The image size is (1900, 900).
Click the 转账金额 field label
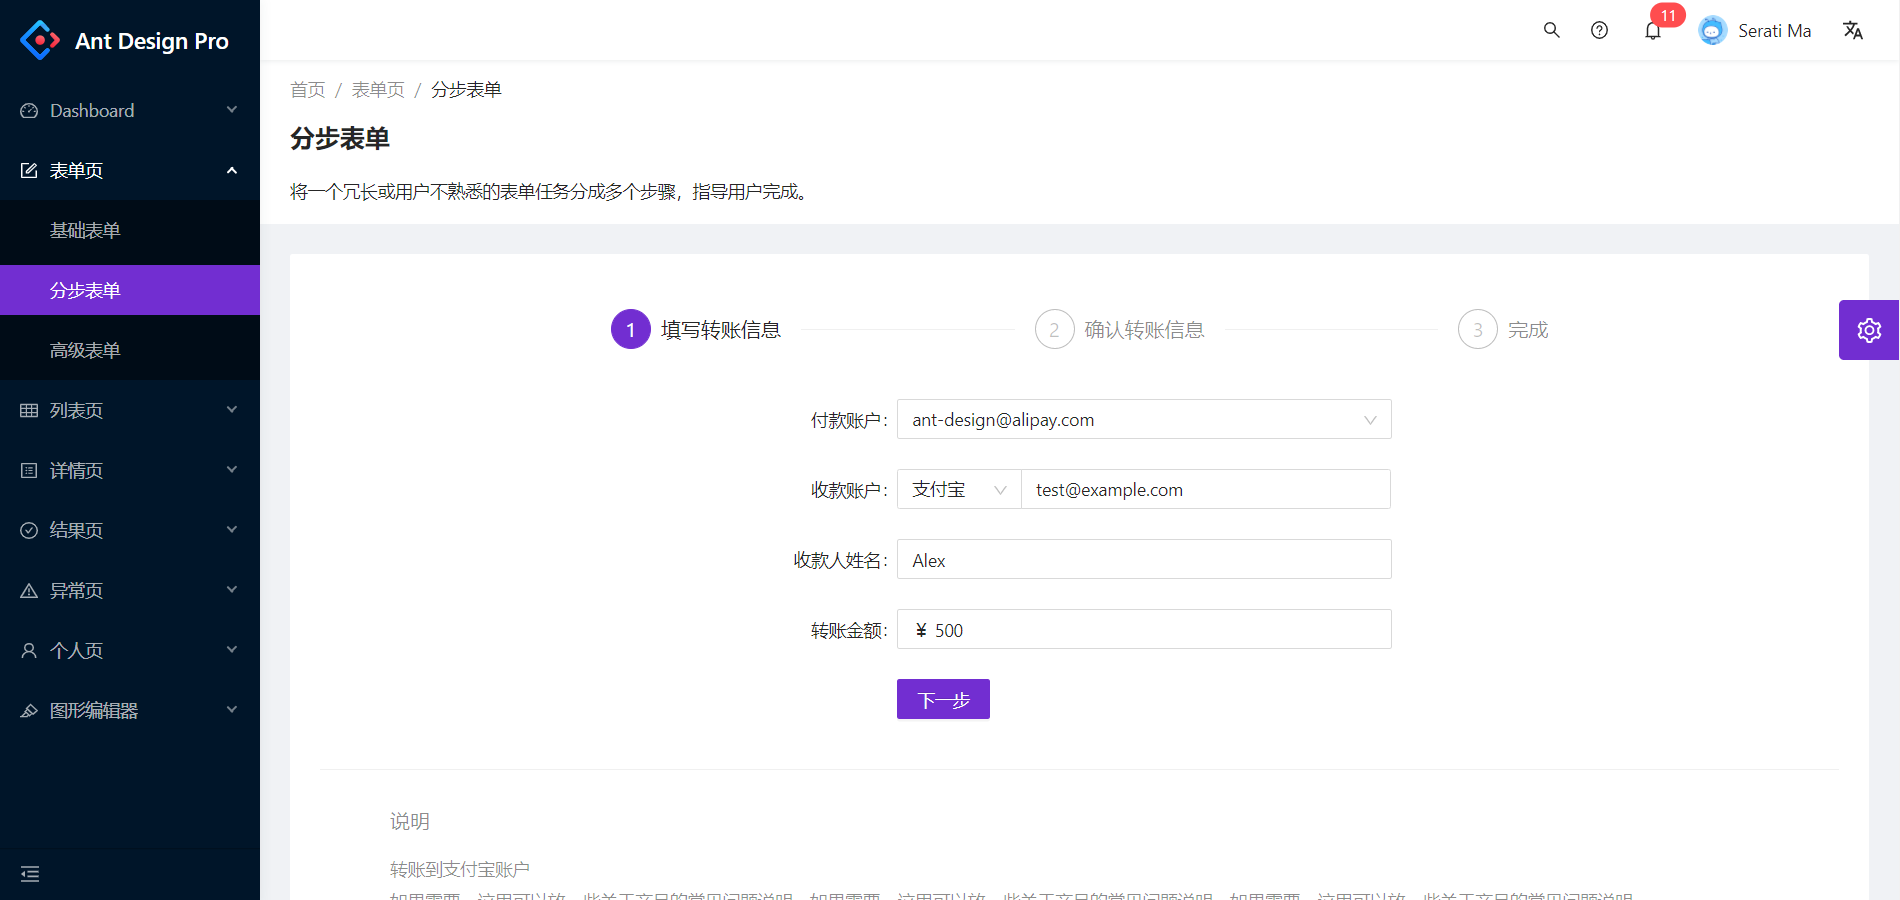(849, 630)
